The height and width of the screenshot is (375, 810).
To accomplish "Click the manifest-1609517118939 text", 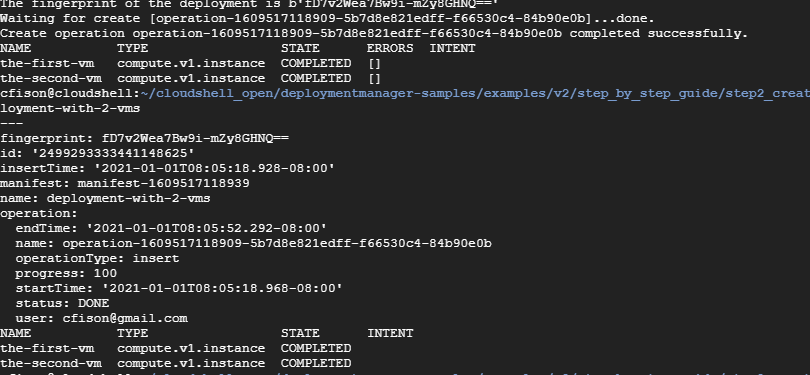I will [163, 183].
